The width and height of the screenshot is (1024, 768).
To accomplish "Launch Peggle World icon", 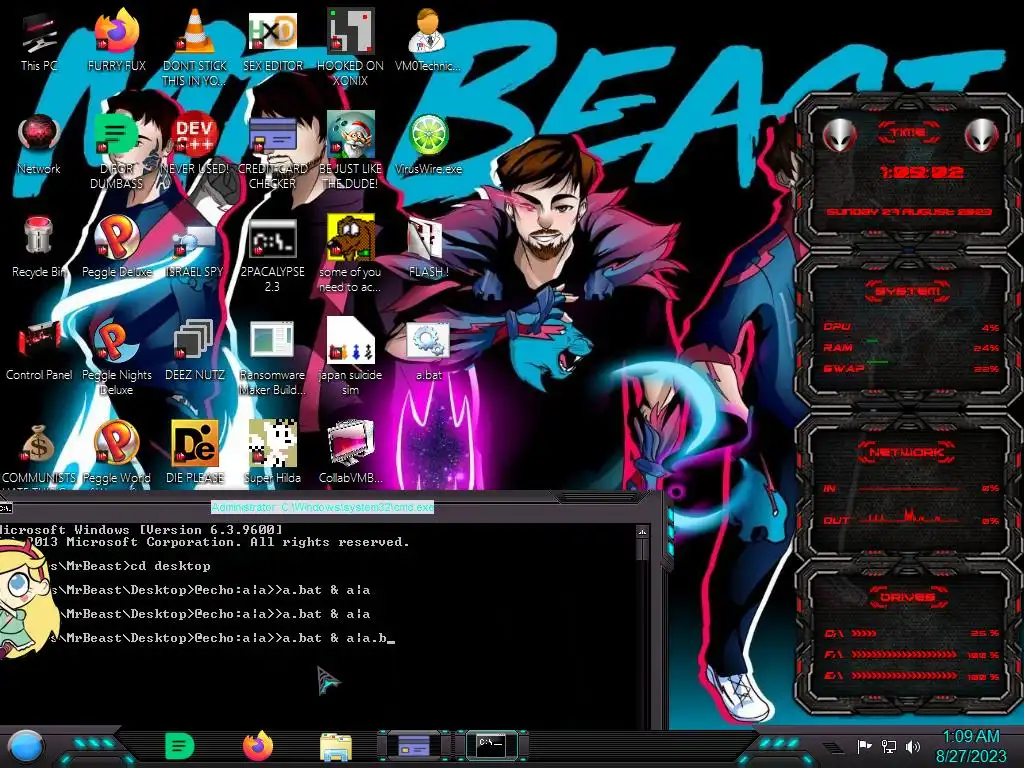I will (116, 453).
